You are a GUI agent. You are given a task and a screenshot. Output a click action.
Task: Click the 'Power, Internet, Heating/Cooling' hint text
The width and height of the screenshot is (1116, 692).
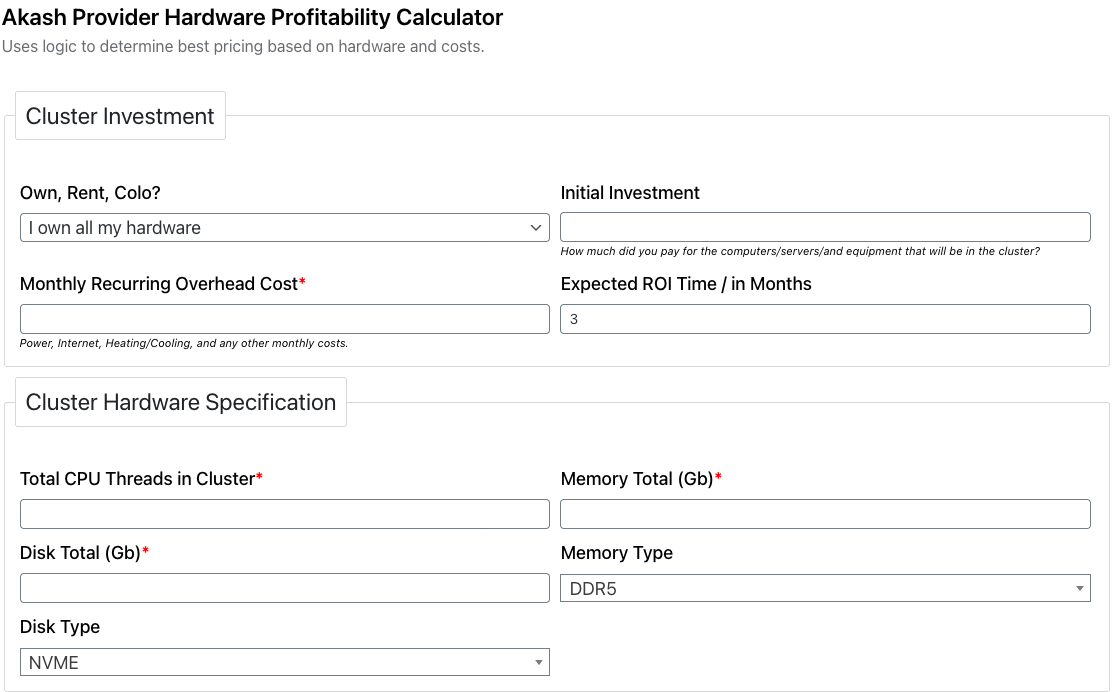(184, 343)
